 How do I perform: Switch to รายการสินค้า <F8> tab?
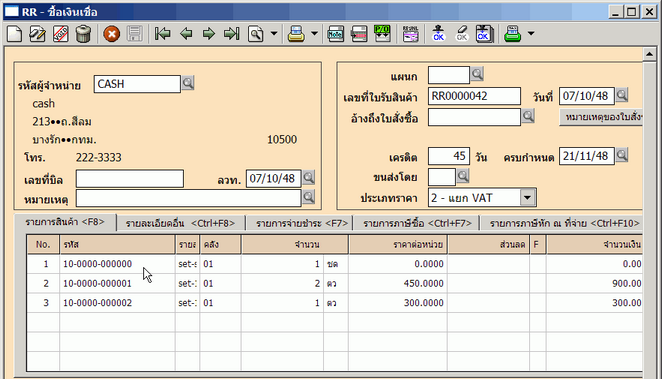tap(65, 222)
